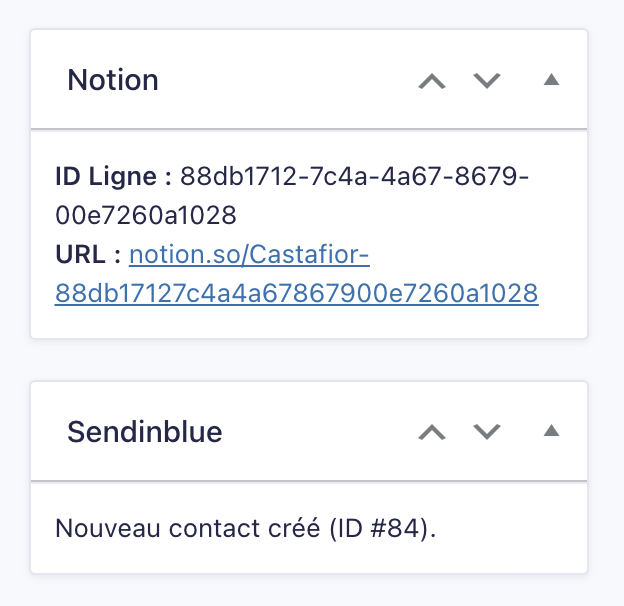Image resolution: width=624 pixels, height=606 pixels.
Task: Move the Sendinblue panel down
Action: 487,432
